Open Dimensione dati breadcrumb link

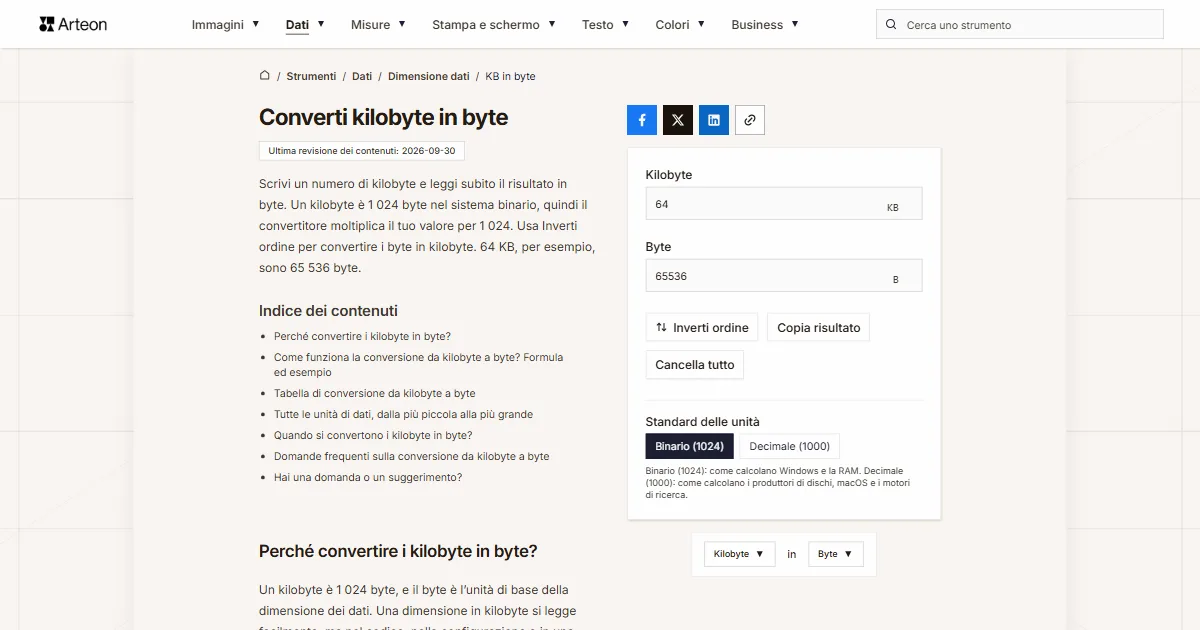[429, 76]
